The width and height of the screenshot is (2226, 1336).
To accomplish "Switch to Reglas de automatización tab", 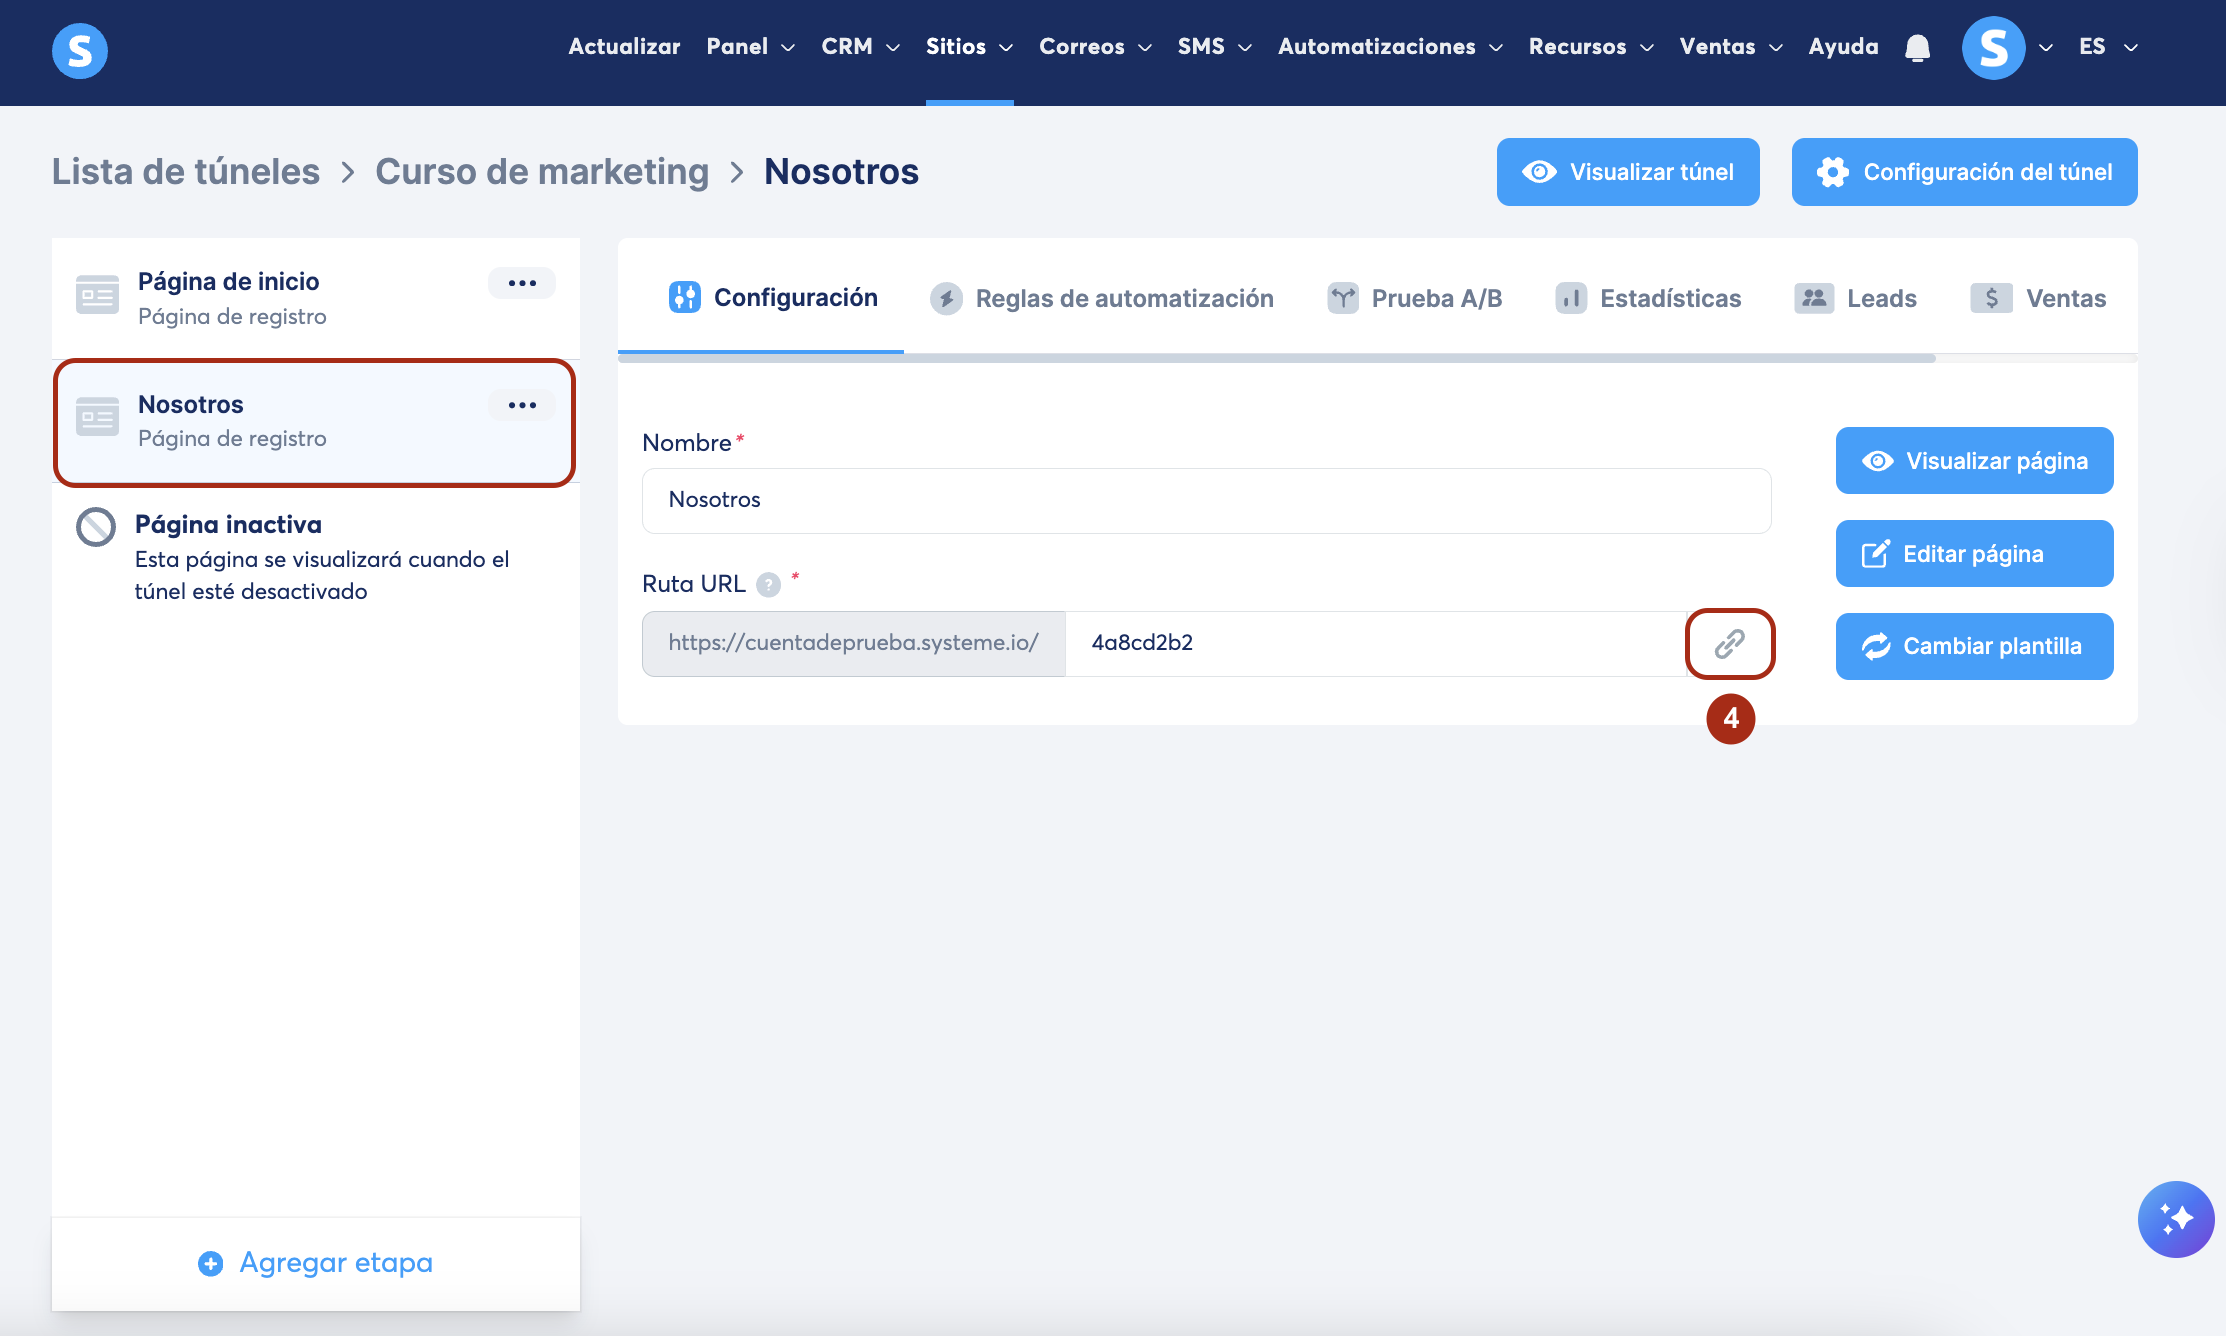I will [x=1102, y=298].
